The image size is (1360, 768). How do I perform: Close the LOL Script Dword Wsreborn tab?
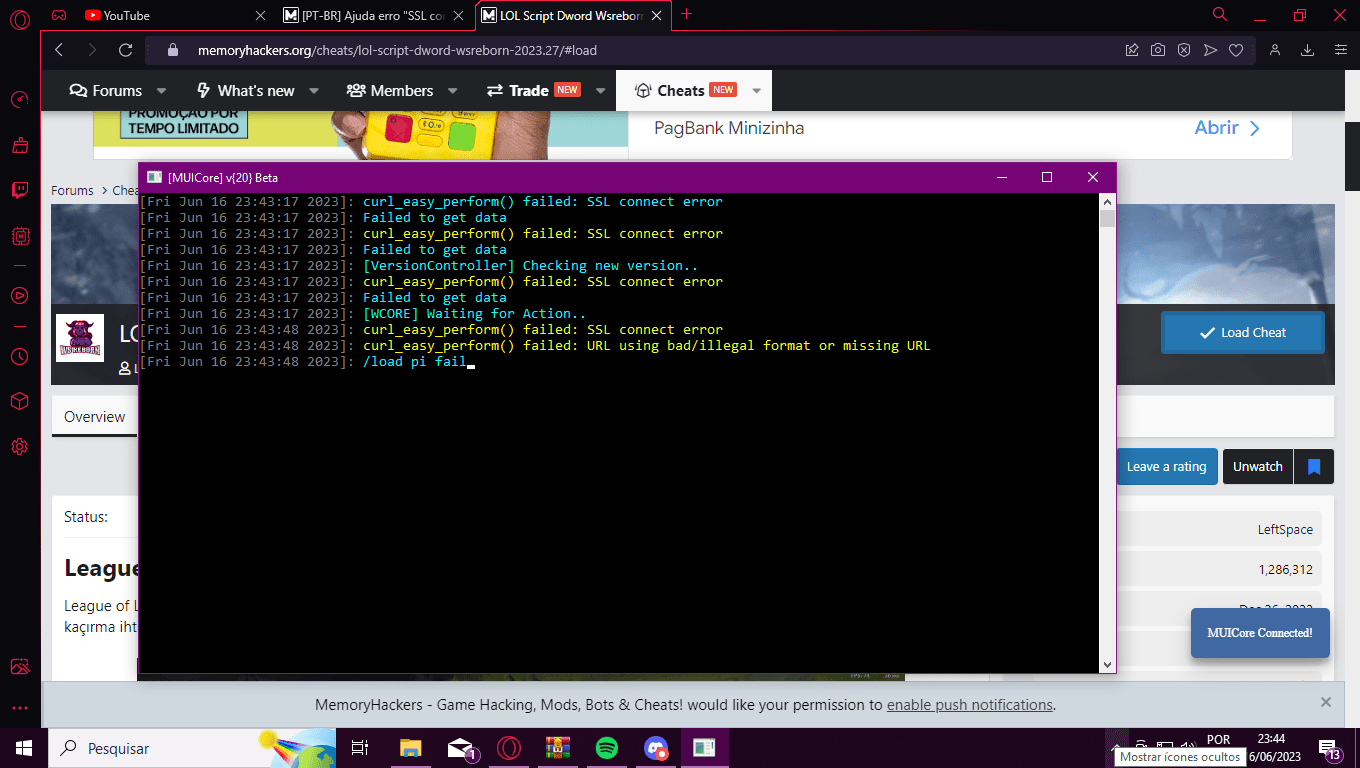click(657, 15)
